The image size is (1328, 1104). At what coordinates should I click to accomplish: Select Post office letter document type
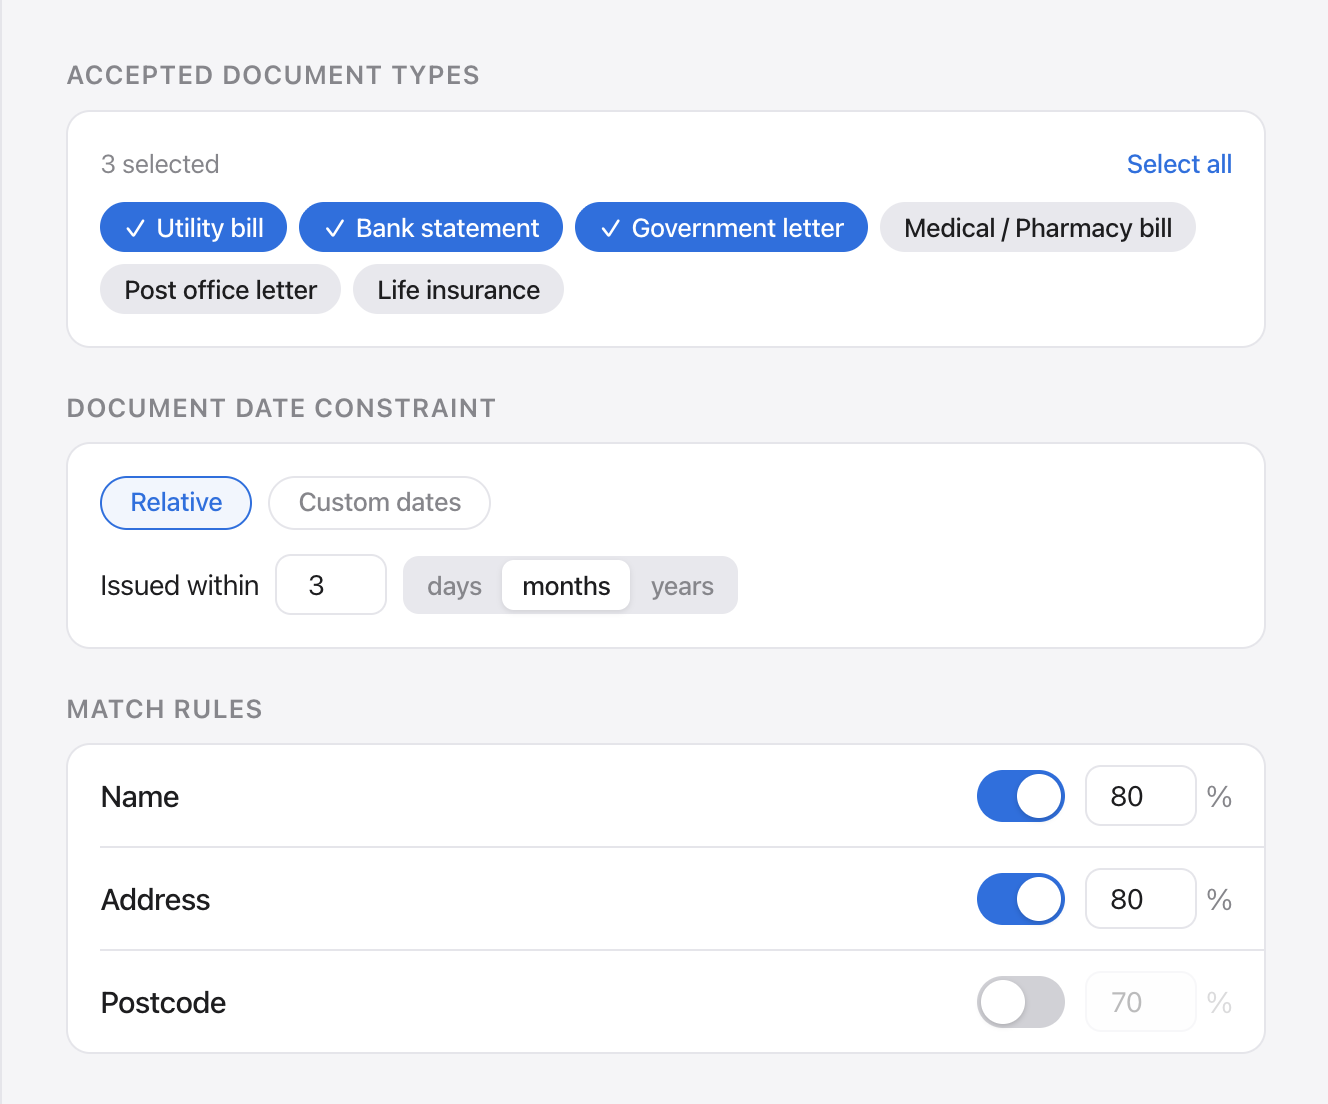point(220,290)
